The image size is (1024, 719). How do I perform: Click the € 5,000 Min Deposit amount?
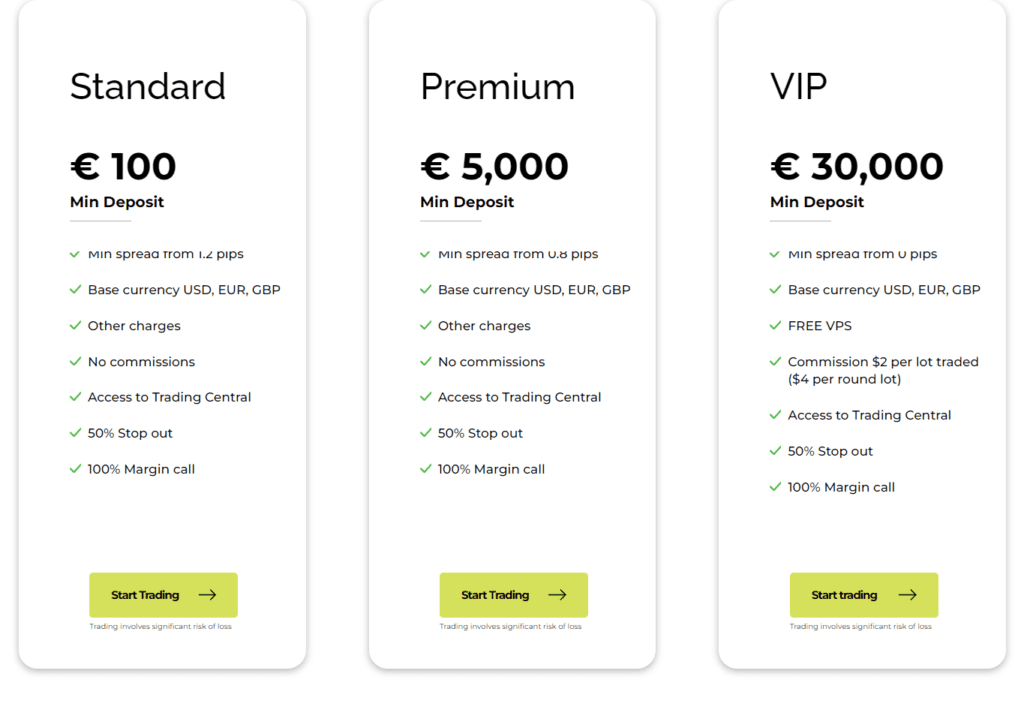494,166
